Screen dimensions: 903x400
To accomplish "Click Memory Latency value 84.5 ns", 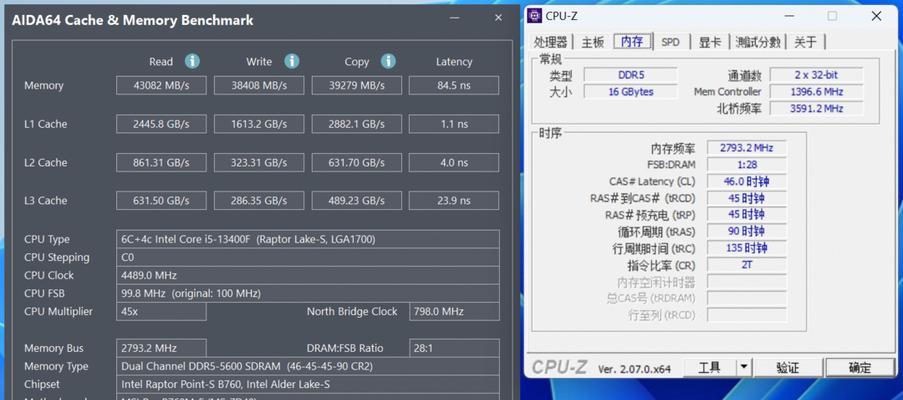I will pyautogui.click(x=454, y=85).
